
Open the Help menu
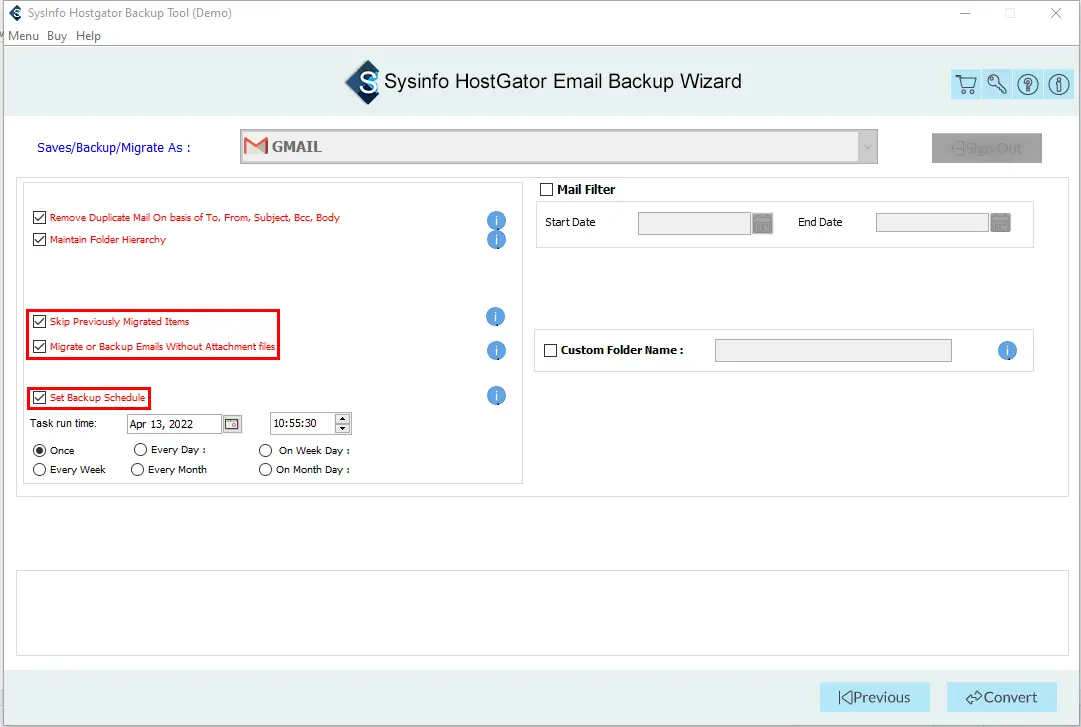pyautogui.click(x=88, y=36)
